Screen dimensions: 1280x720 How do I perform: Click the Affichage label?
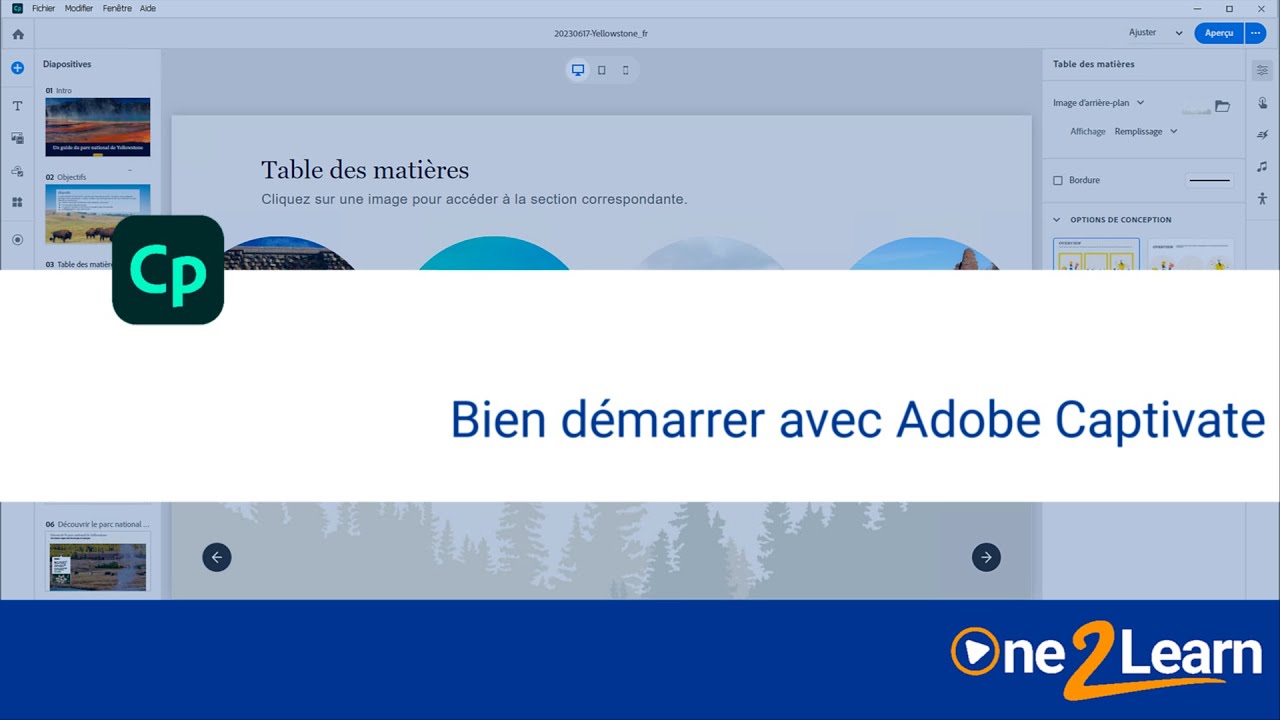click(x=1088, y=131)
